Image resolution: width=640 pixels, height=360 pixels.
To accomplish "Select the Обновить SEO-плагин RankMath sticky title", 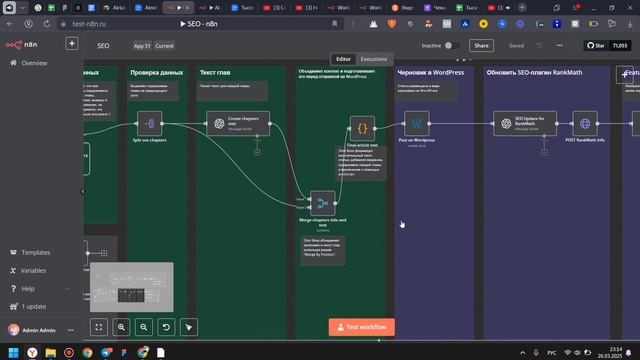I will click(534, 72).
